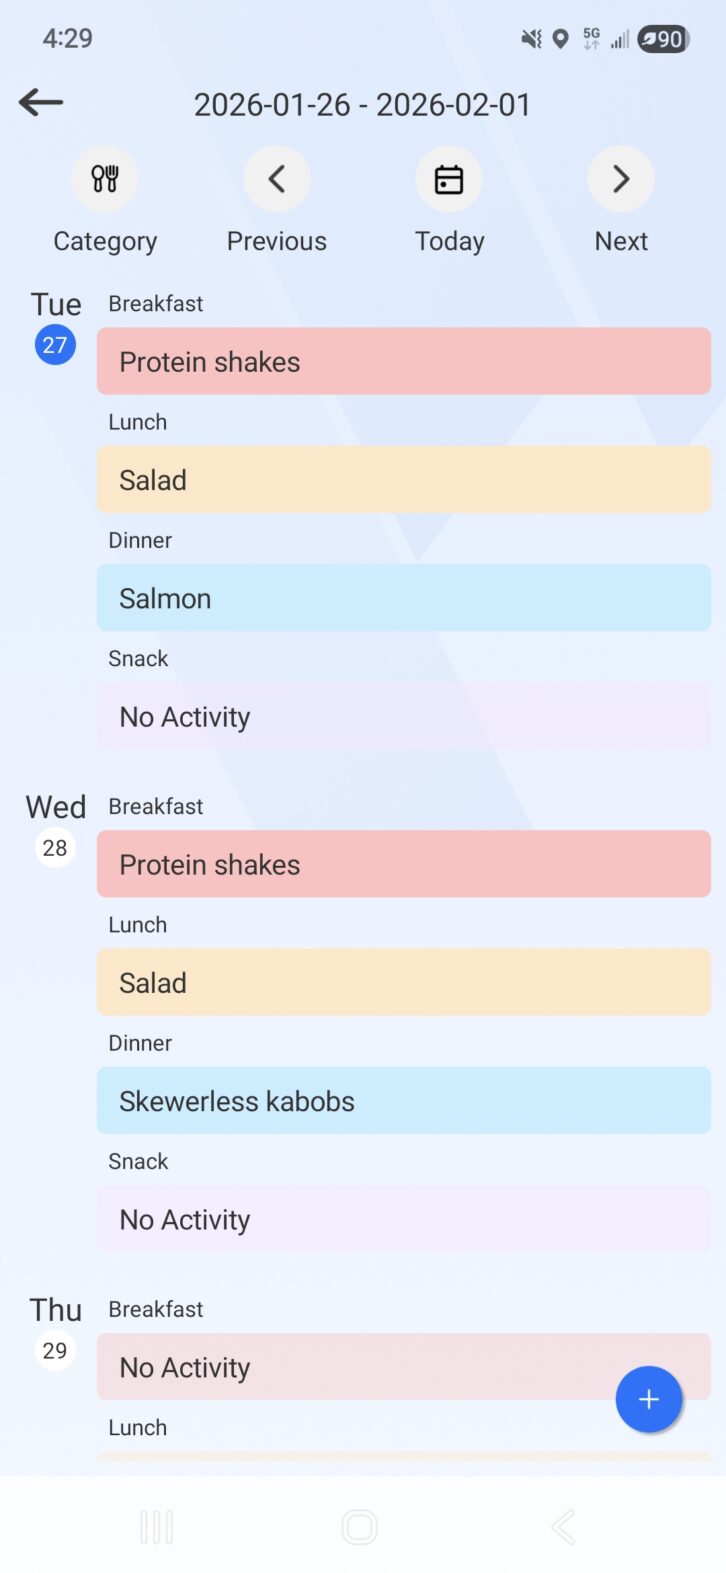The height and width of the screenshot is (1573, 726).
Task: Tap Wednesday snack No Activity slot
Action: point(403,1220)
